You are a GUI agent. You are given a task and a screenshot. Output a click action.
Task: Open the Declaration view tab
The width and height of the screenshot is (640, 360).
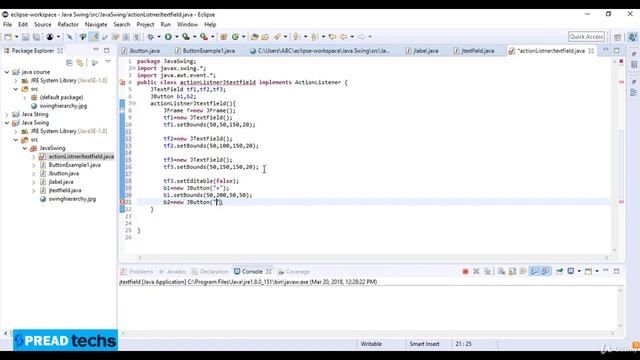point(210,272)
